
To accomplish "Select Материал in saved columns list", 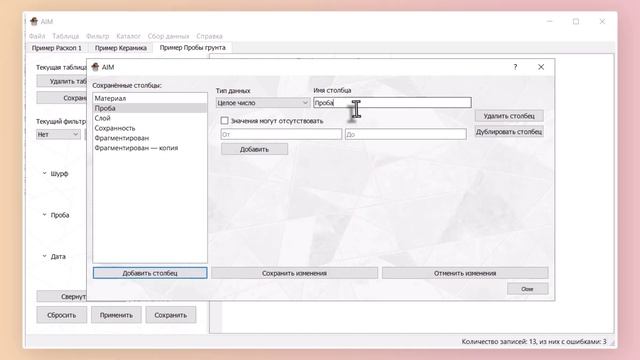I will click(150, 98).
